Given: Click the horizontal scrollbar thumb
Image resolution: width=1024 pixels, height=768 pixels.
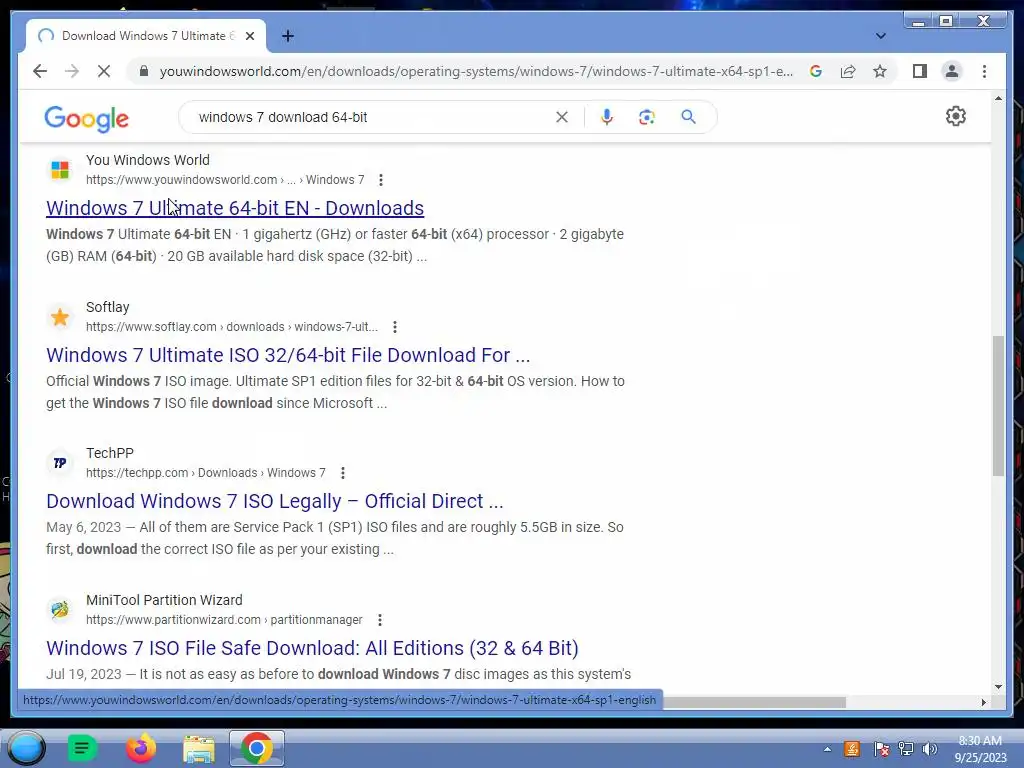Looking at the screenshot, I should coord(754,702).
